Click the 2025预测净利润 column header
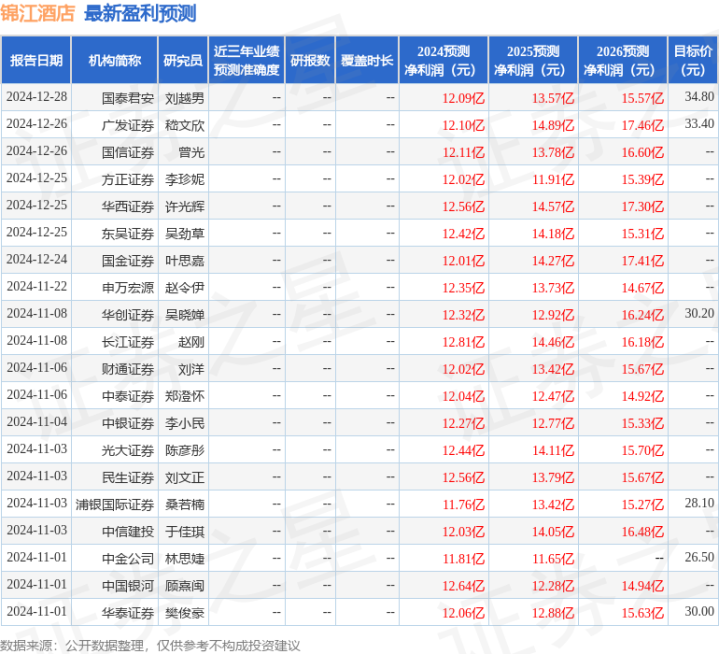 [x=533, y=61]
